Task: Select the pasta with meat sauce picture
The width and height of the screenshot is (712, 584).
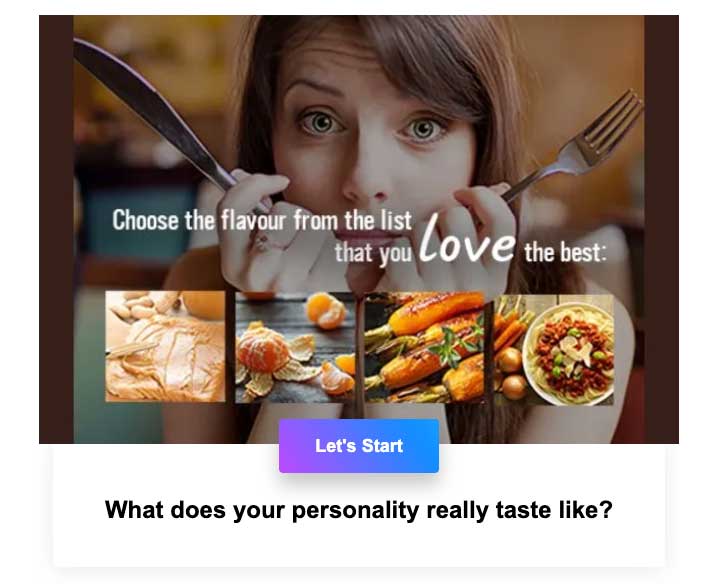Action: 554,349
